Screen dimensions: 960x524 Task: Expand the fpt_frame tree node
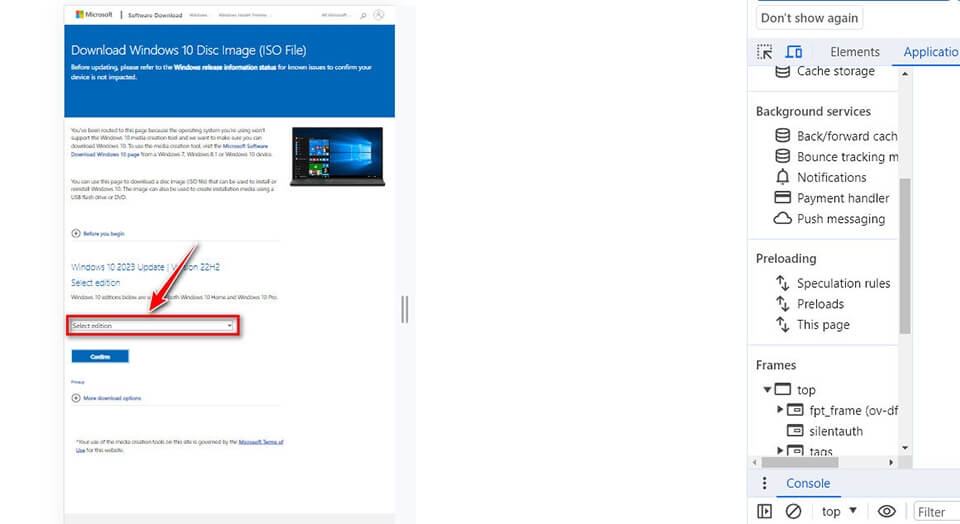pos(780,410)
